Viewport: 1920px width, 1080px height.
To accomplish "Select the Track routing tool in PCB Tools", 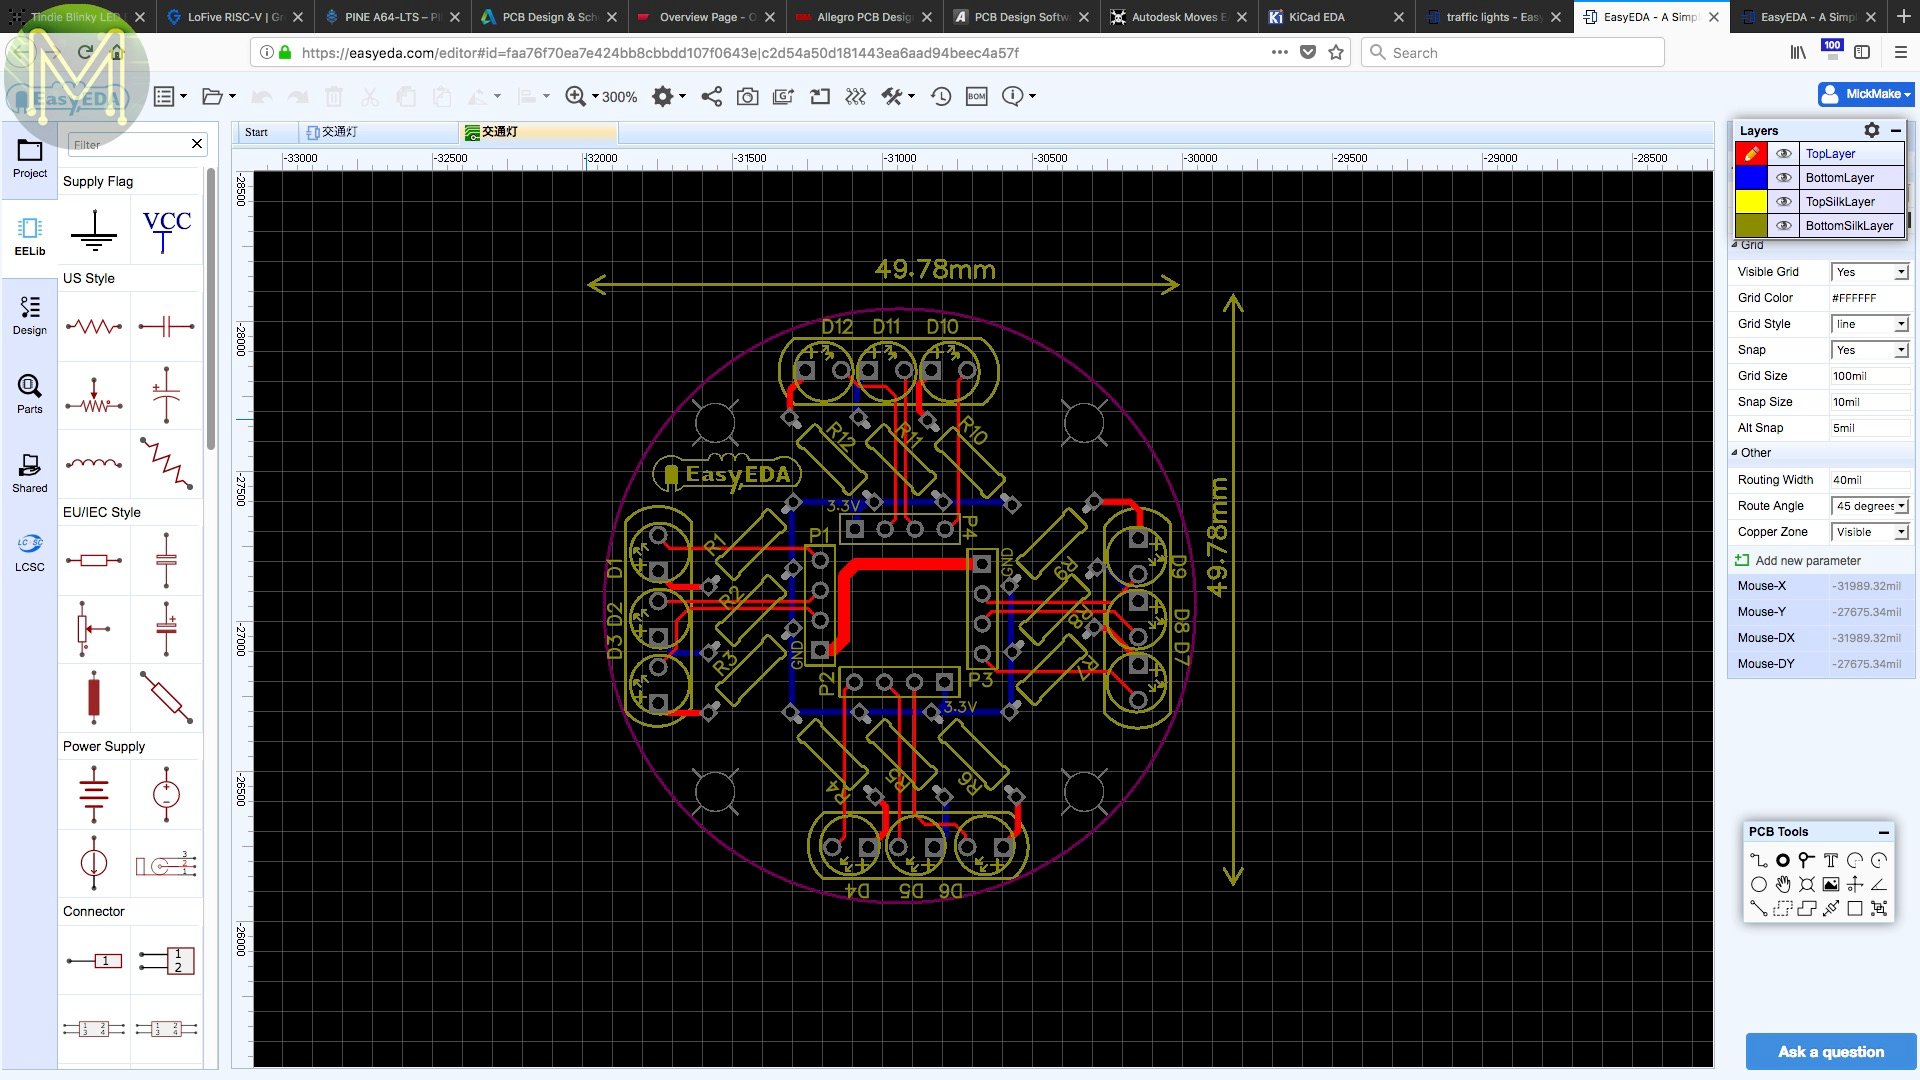I will tap(1759, 860).
